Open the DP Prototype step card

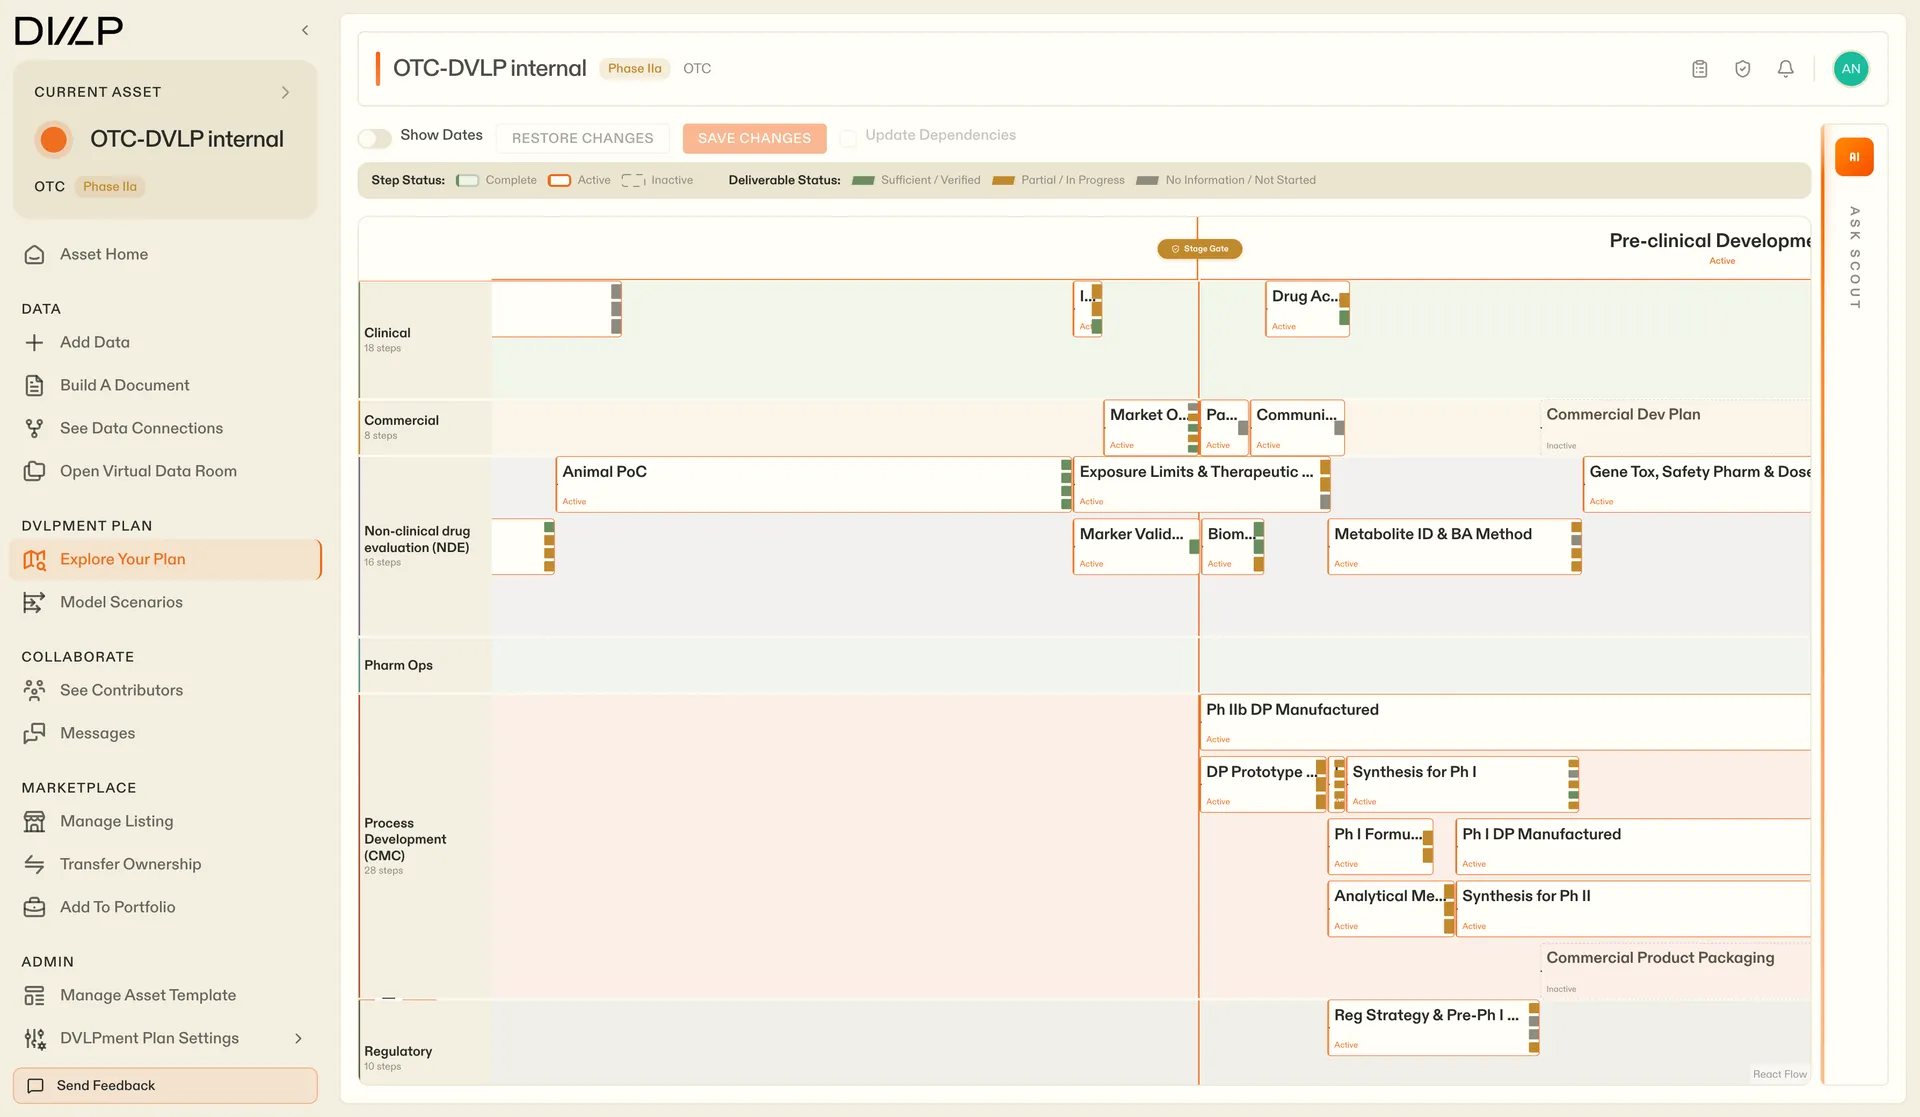click(x=1263, y=785)
